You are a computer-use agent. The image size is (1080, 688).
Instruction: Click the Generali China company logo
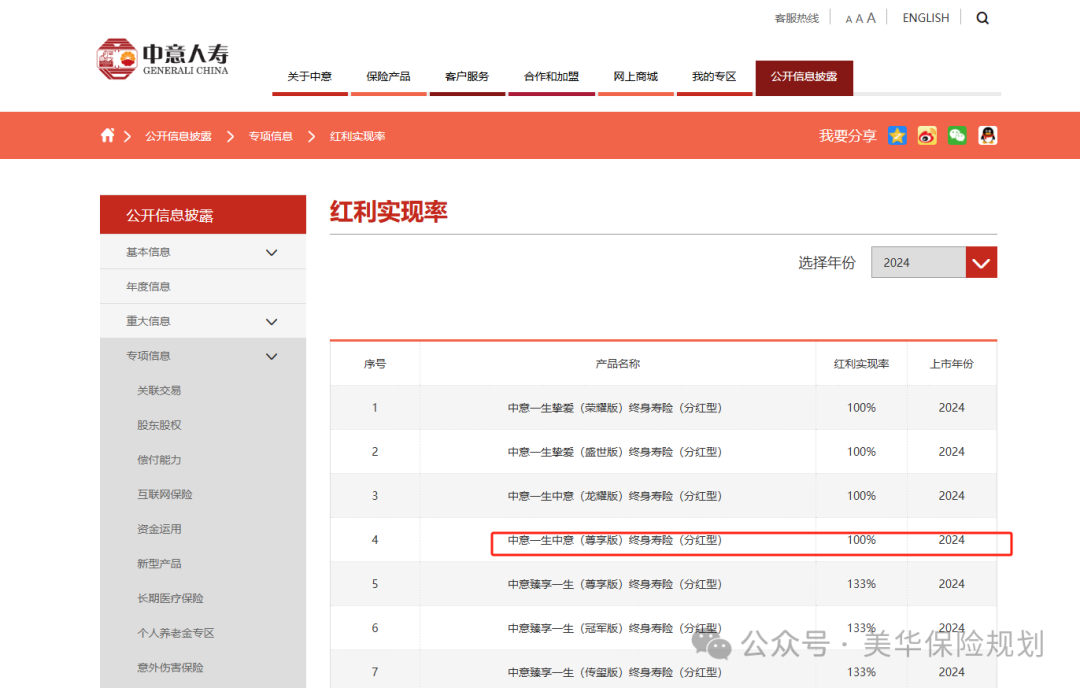[162, 58]
